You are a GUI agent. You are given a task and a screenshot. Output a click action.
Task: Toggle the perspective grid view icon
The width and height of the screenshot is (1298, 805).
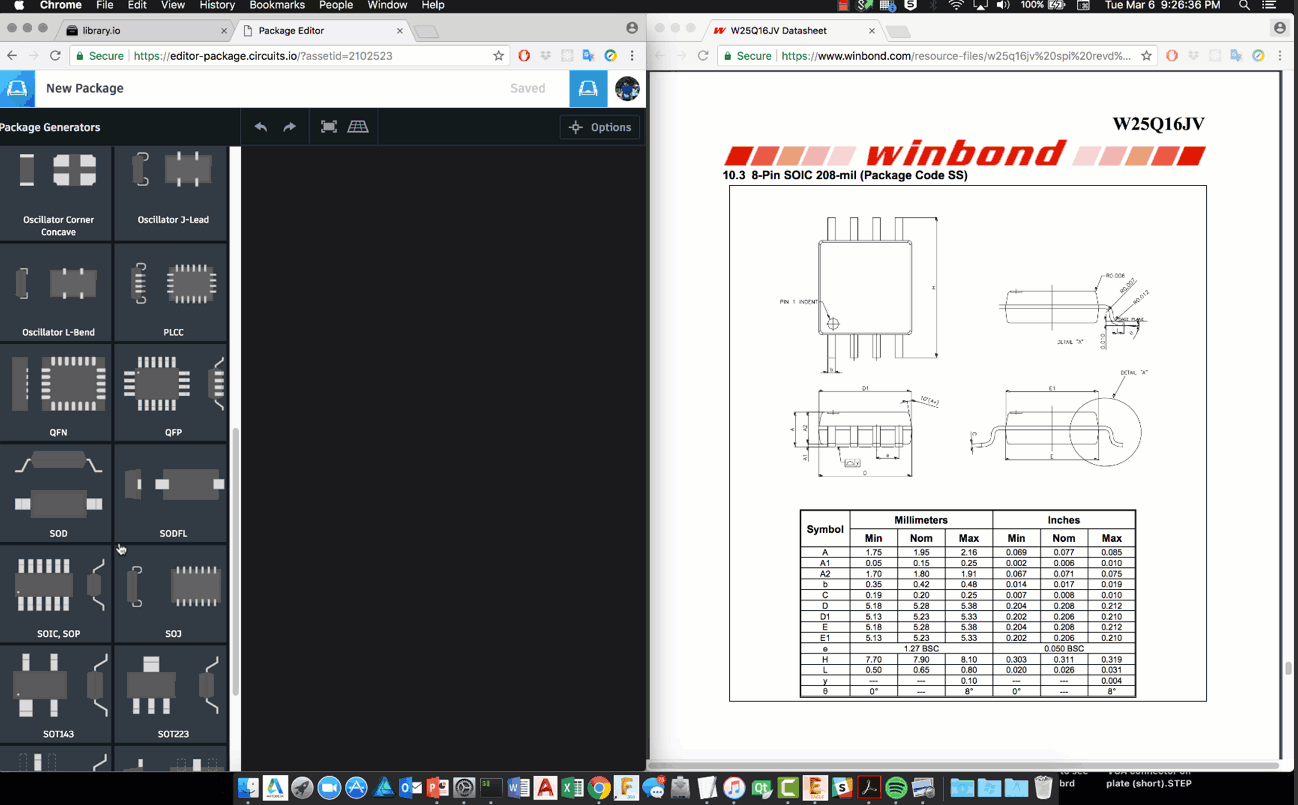click(x=358, y=127)
